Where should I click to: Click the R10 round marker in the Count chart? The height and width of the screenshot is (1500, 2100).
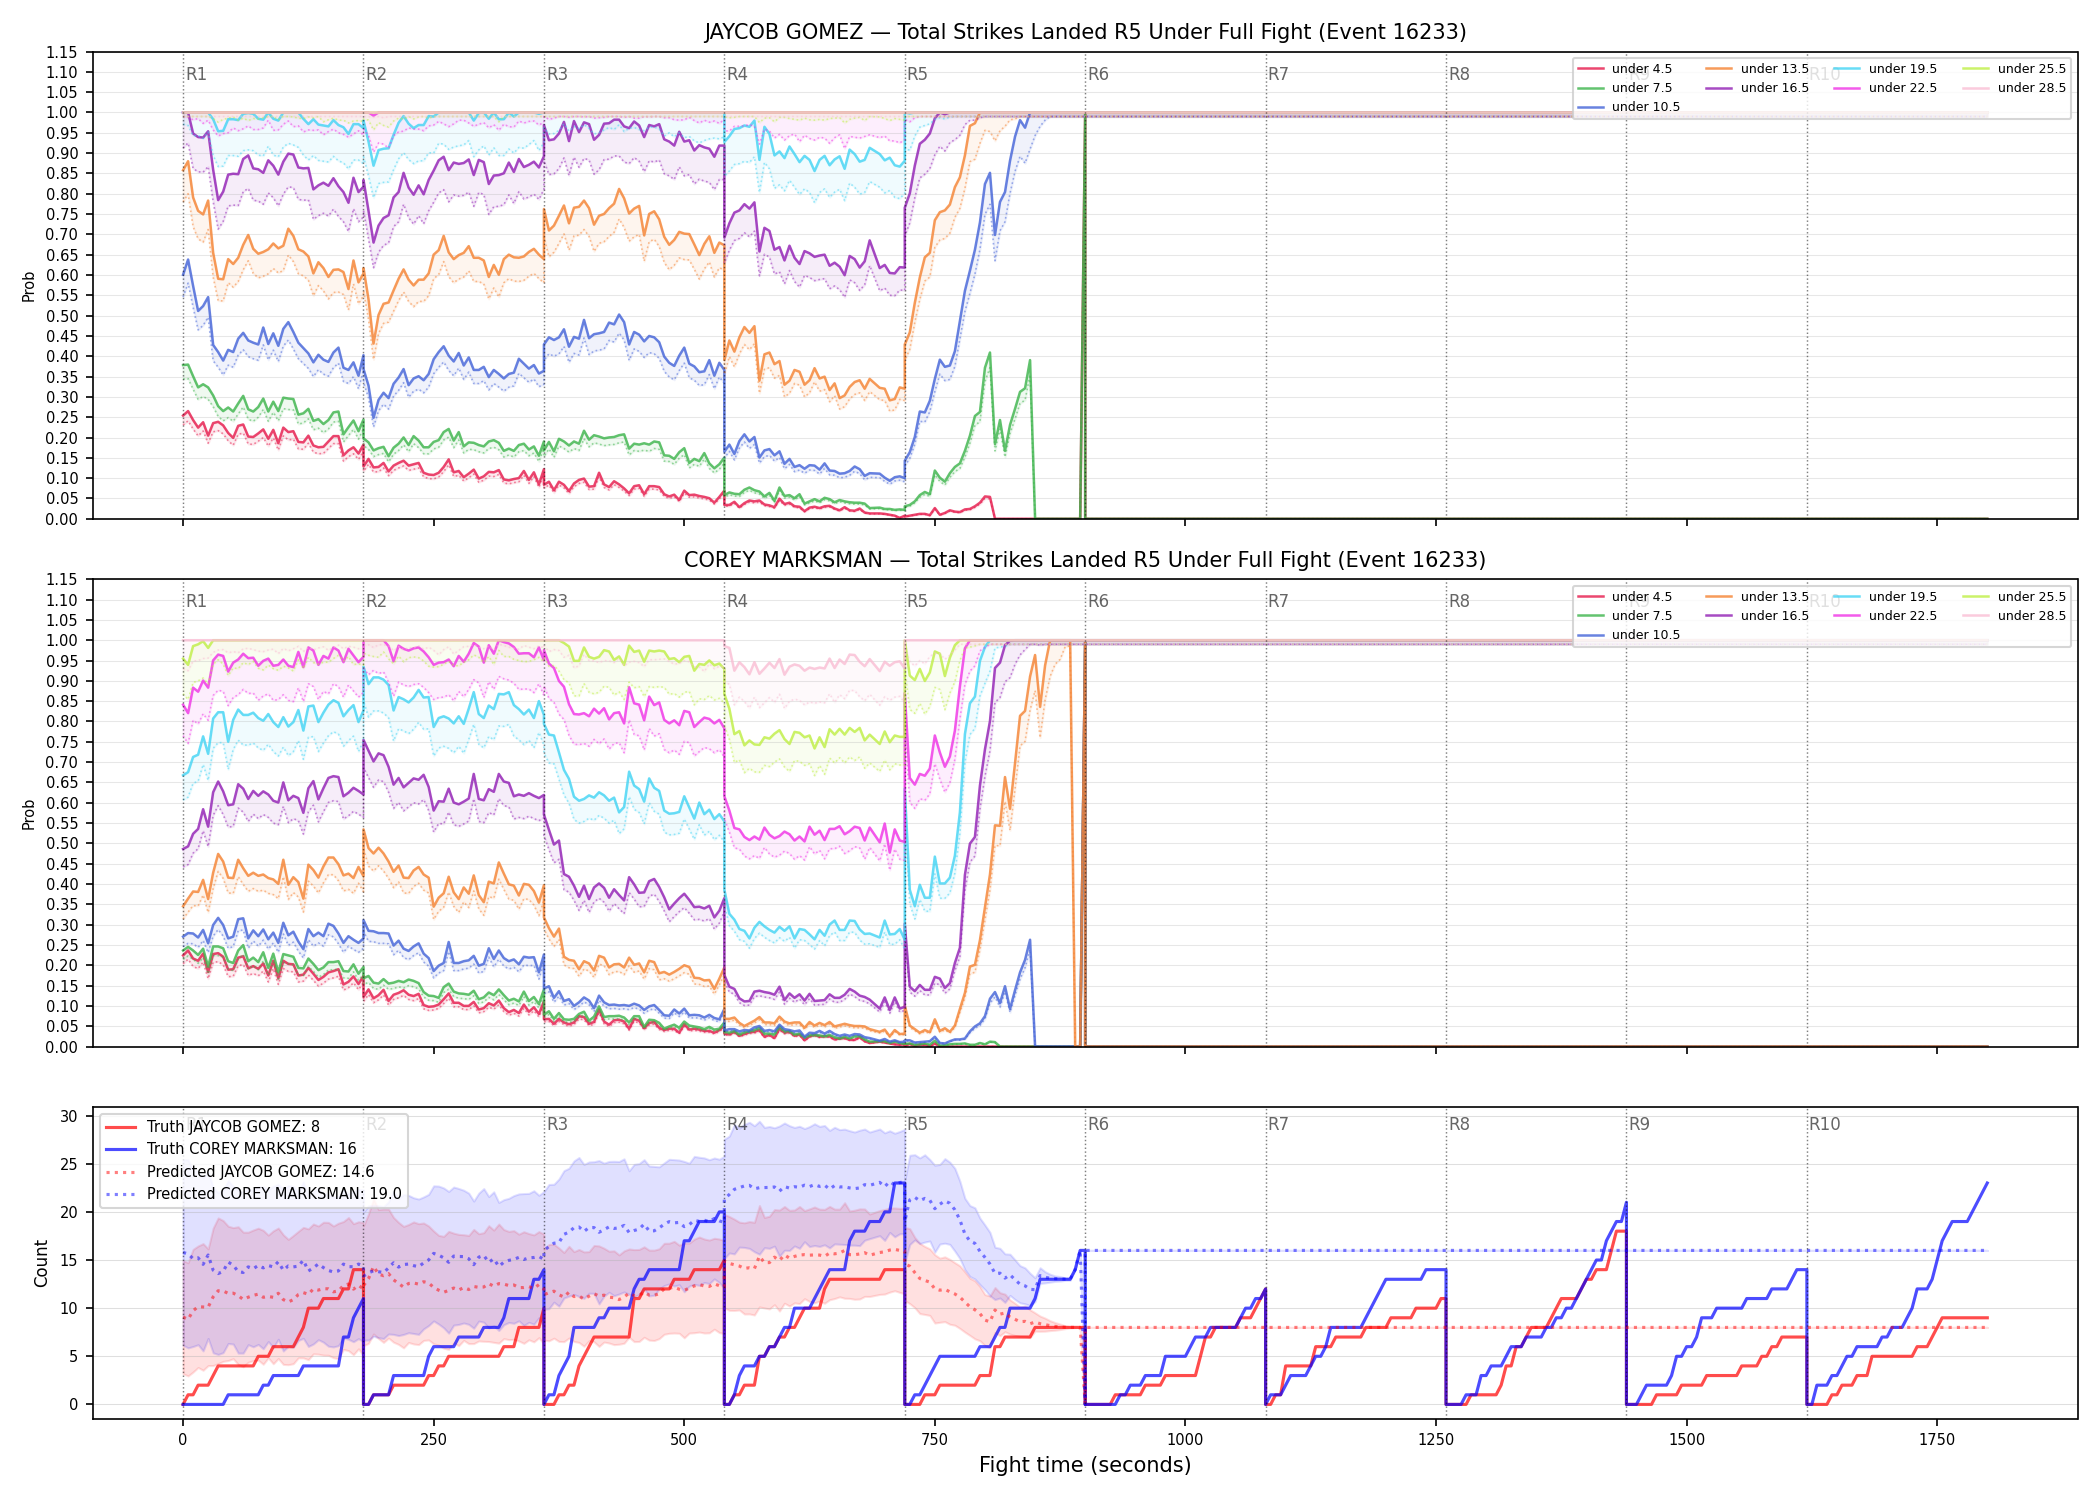[1824, 1124]
